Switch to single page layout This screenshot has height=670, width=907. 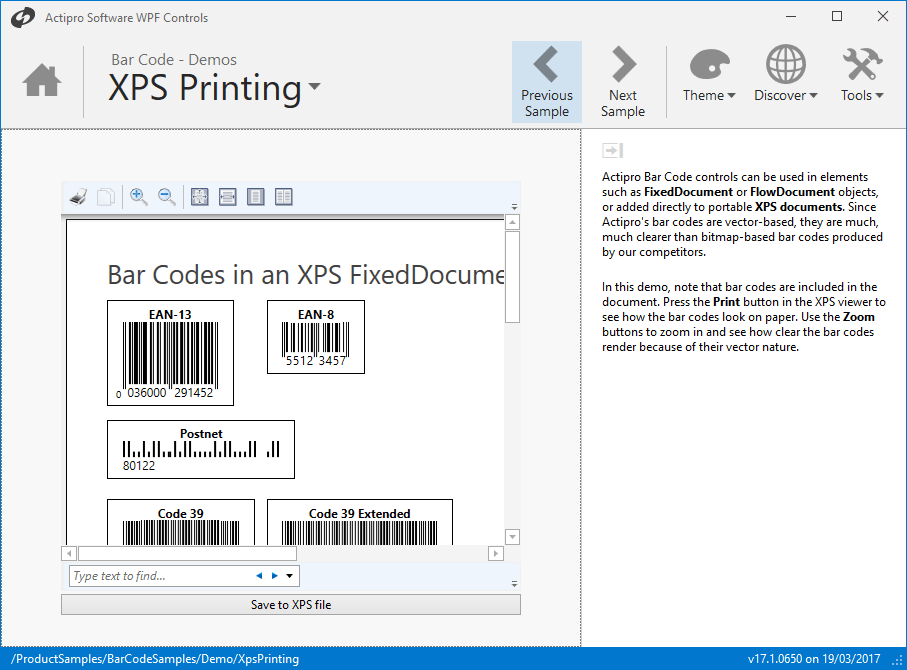[255, 196]
